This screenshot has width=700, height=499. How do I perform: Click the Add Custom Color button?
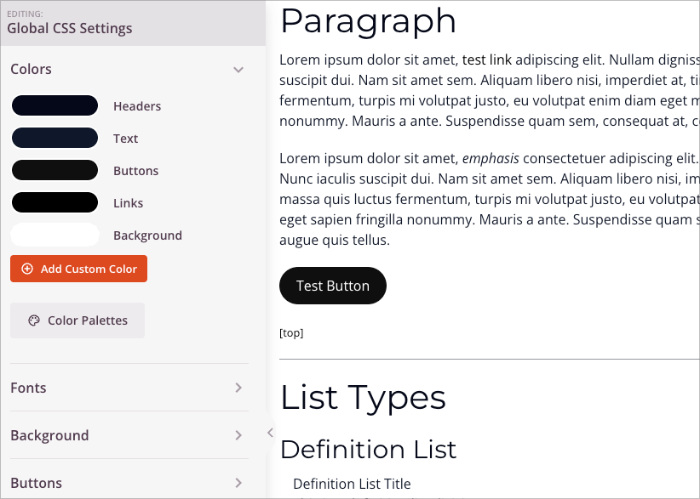tap(79, 269)
